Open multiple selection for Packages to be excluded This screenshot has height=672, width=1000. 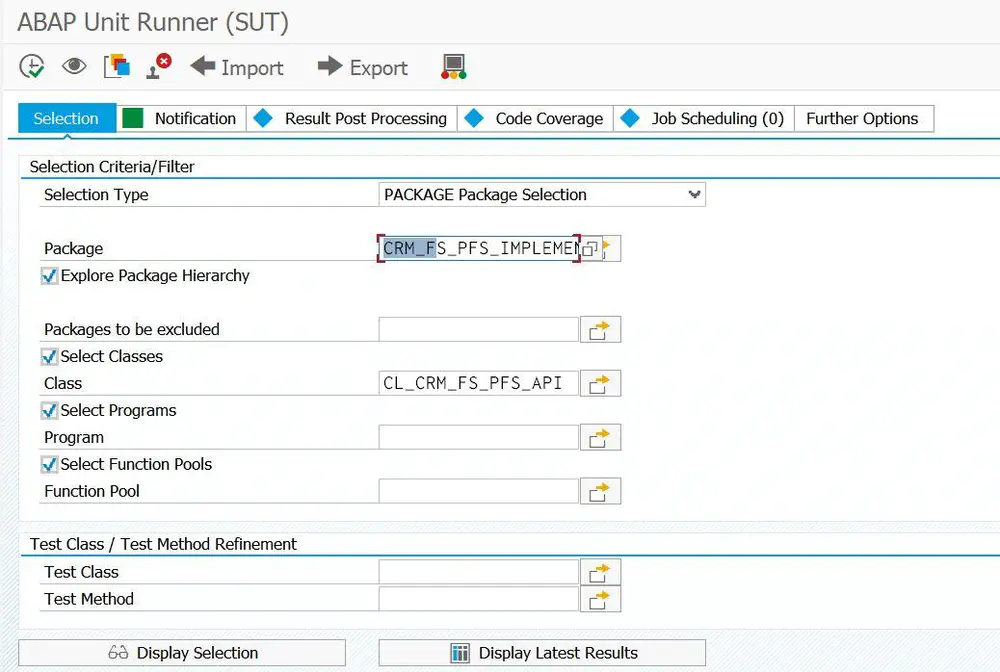pos(600,330)
